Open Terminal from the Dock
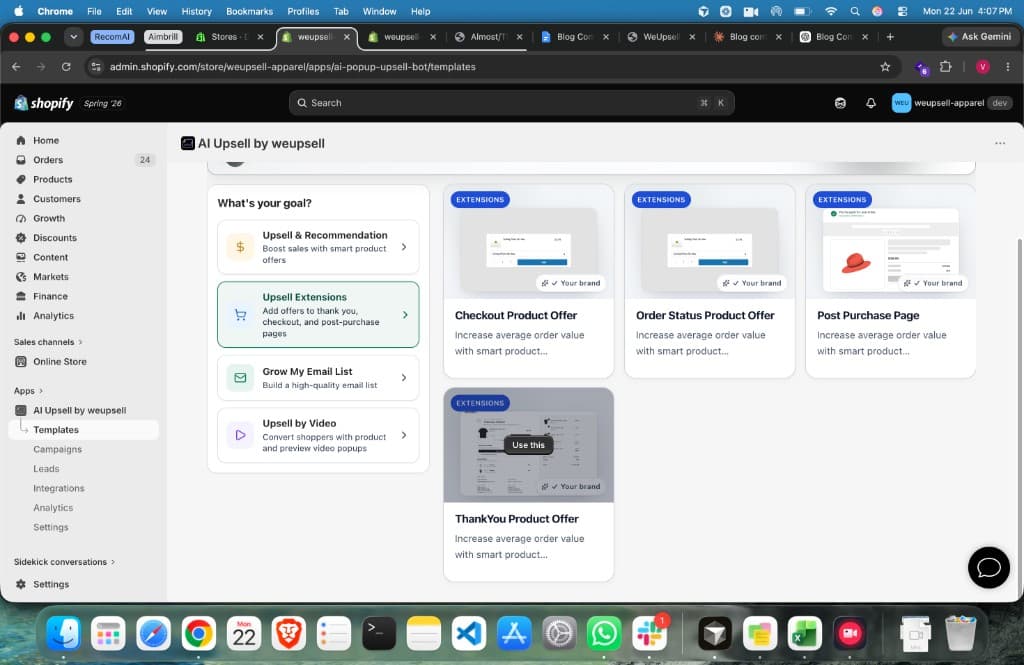This screenshot has height=665, width=1024. click(x=379, y=633)
